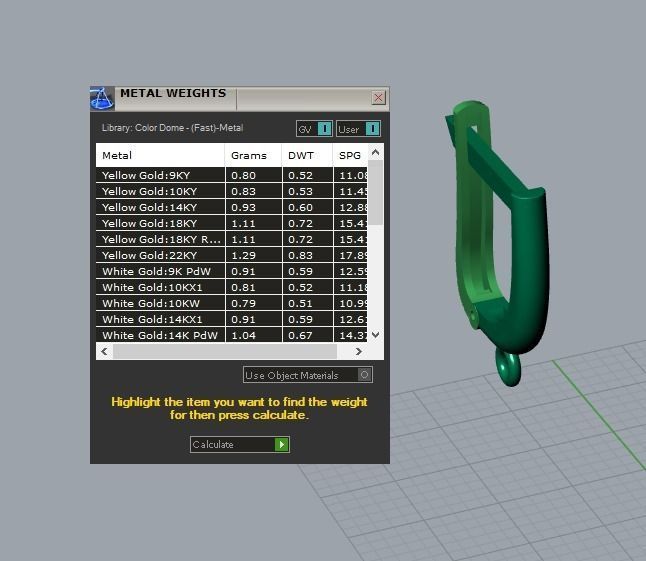This screenshot has width=646, height=561.
Task: Click the 0.80 grams value
Action: 243,175
